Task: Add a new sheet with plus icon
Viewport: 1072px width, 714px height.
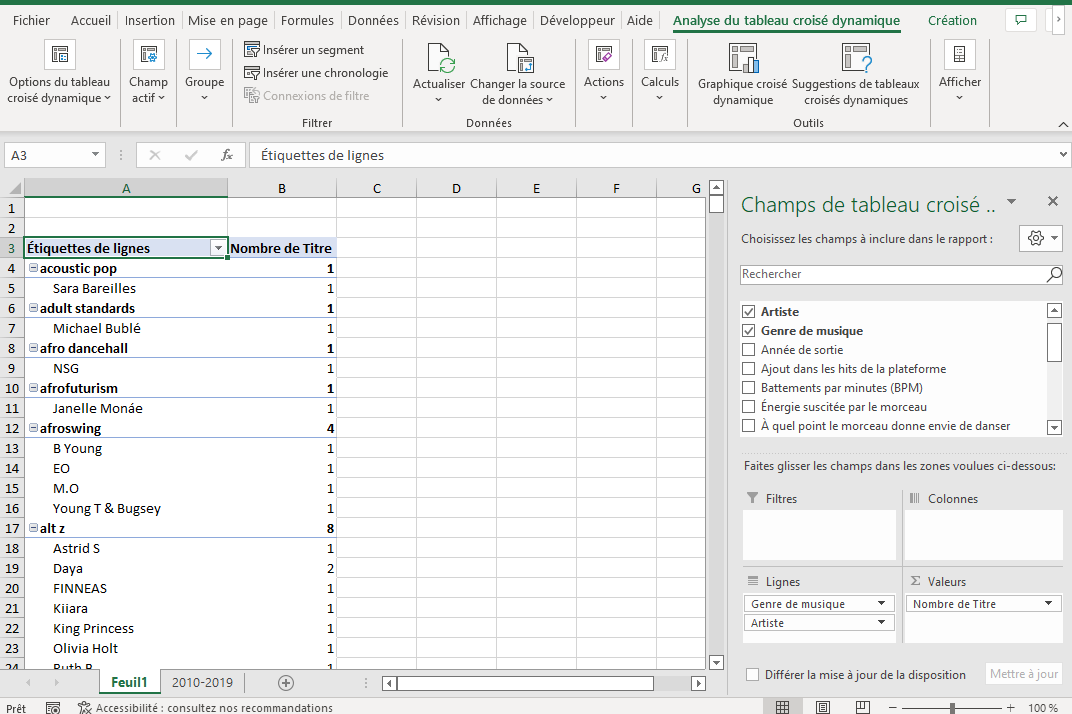Action: 286,683
